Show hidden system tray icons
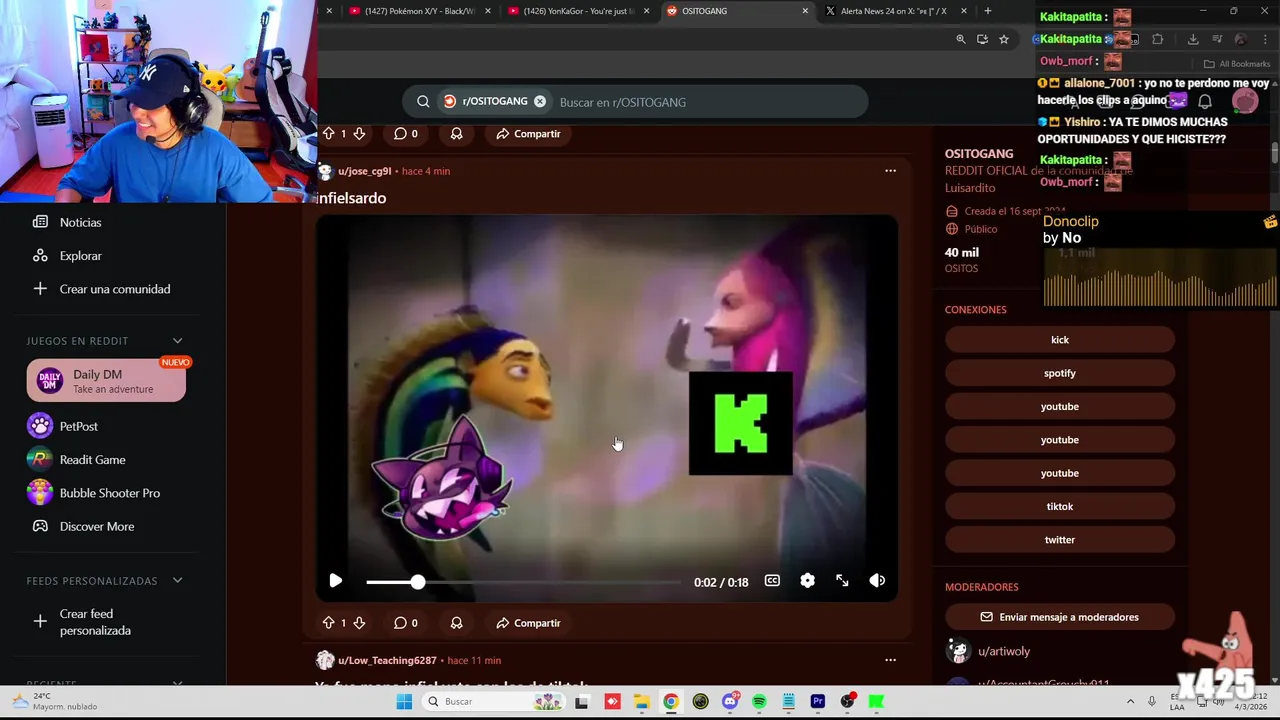 coord(1130,702)
